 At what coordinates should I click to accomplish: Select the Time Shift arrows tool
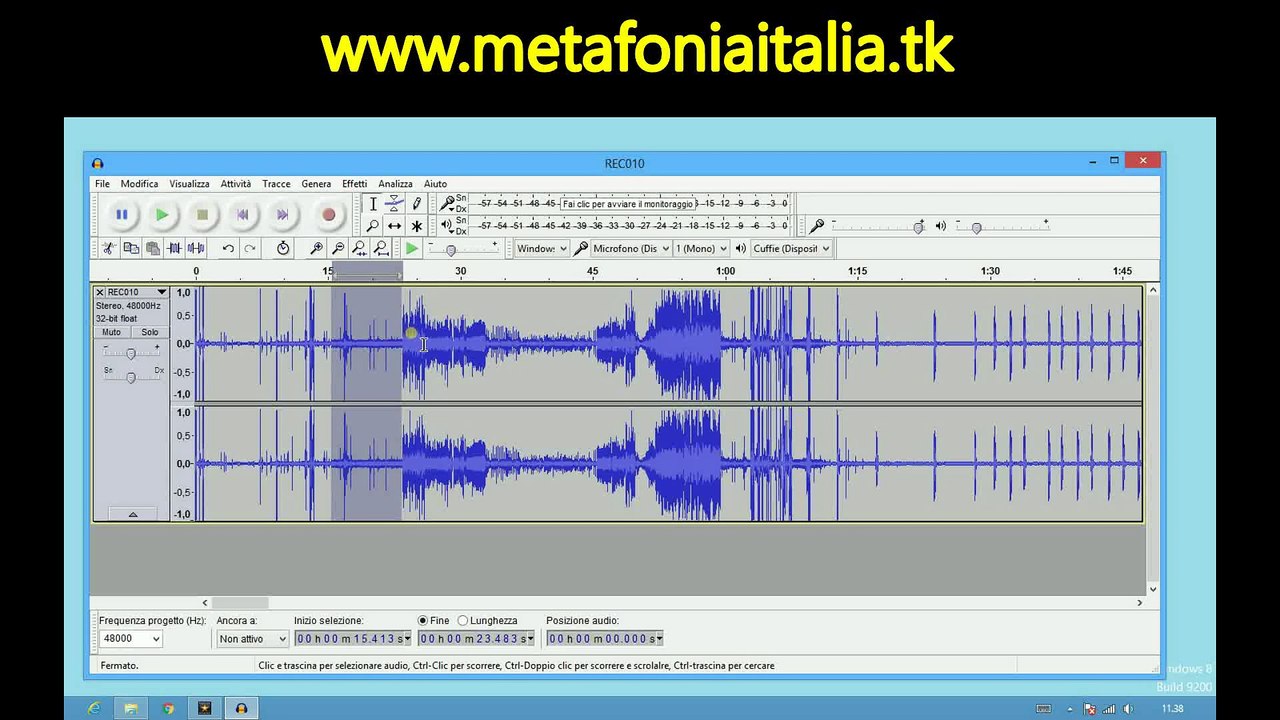point(394,226)
